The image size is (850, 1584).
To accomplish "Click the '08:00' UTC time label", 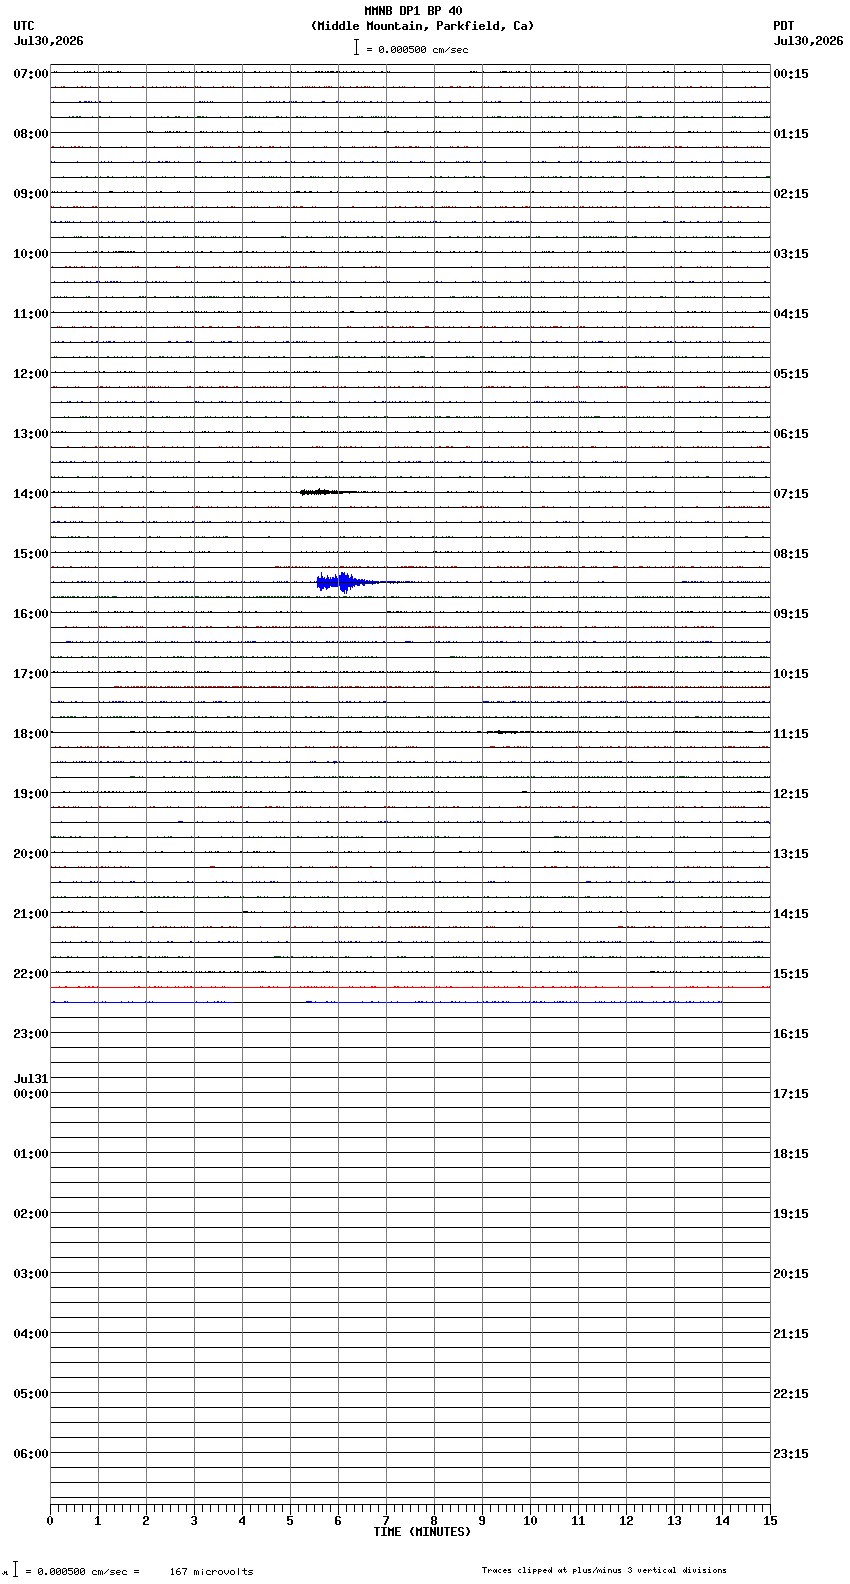I will pos(31,134).
